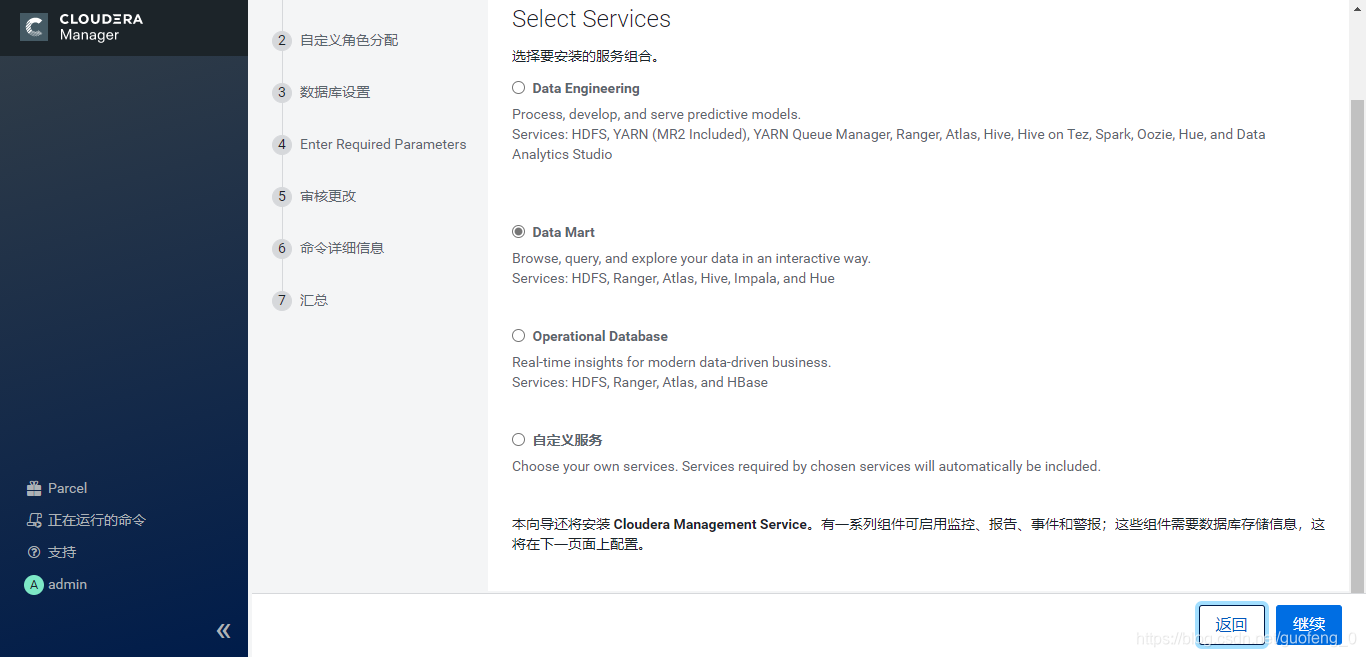Click the Cloudera Manager title text
Image resolution: width=1366 pixels, height=657 pixels.
[x=101, y=27]
